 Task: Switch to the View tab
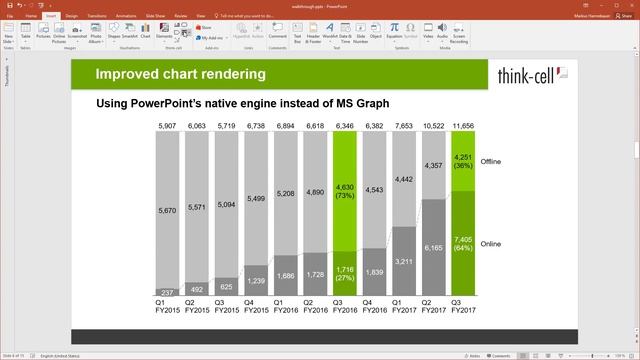click(201, 16)
